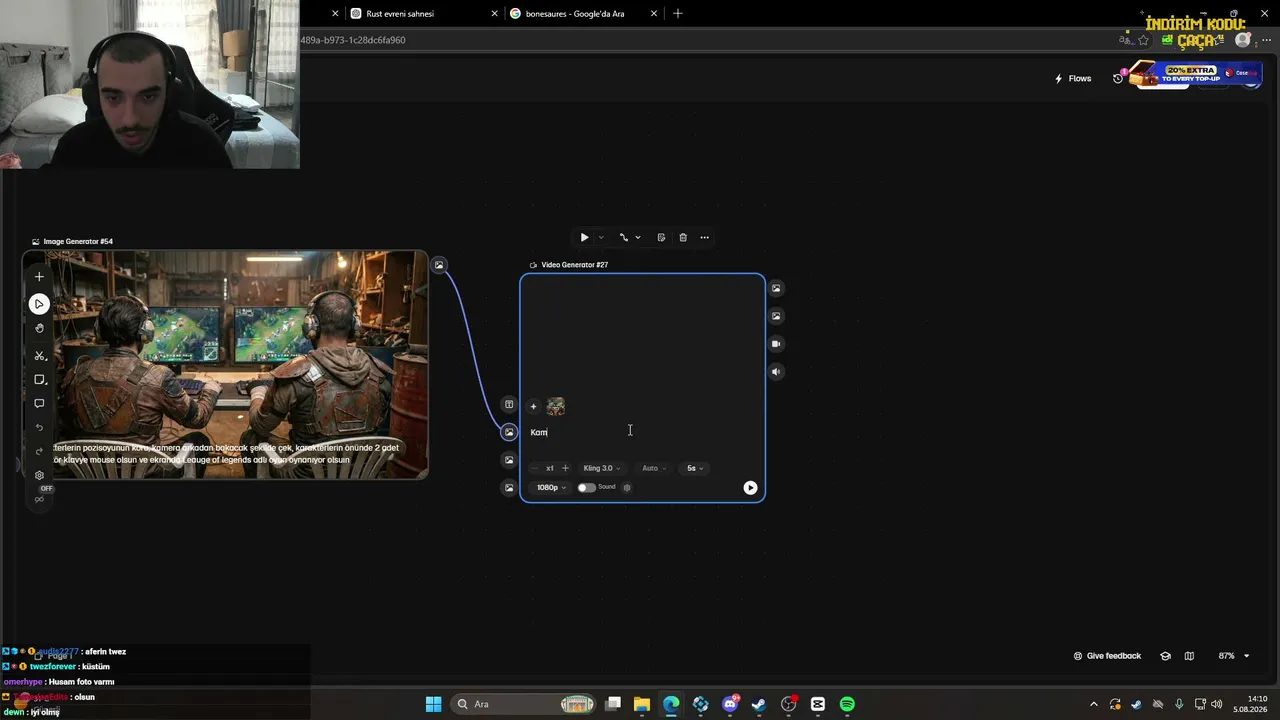
Task: Click the bottom input port on Video Generator
Action: point(509,488)
